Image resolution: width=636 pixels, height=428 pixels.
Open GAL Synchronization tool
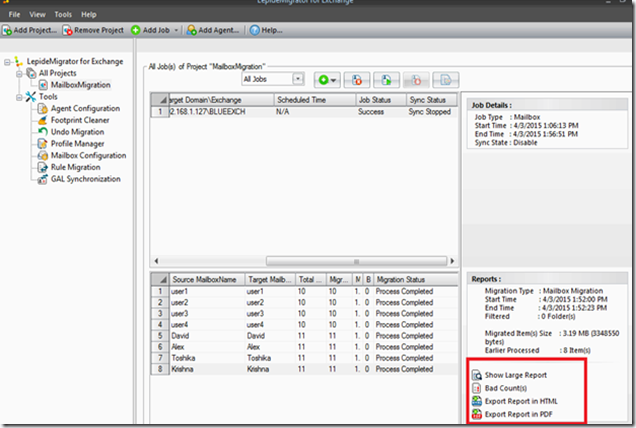(x=86, y=179)
